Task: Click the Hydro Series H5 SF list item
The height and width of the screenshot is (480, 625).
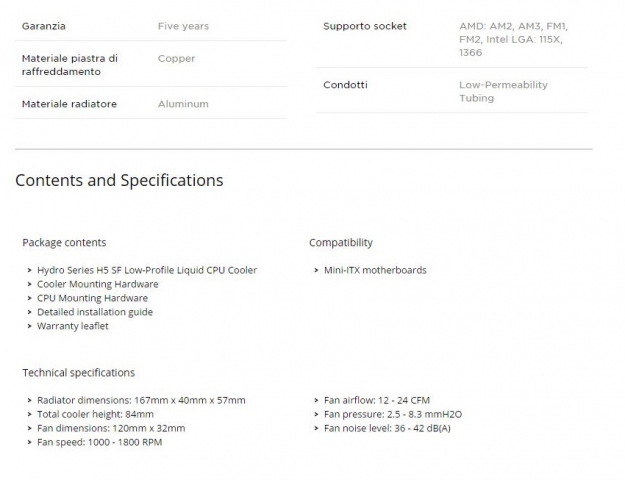Action: point(147,270)
